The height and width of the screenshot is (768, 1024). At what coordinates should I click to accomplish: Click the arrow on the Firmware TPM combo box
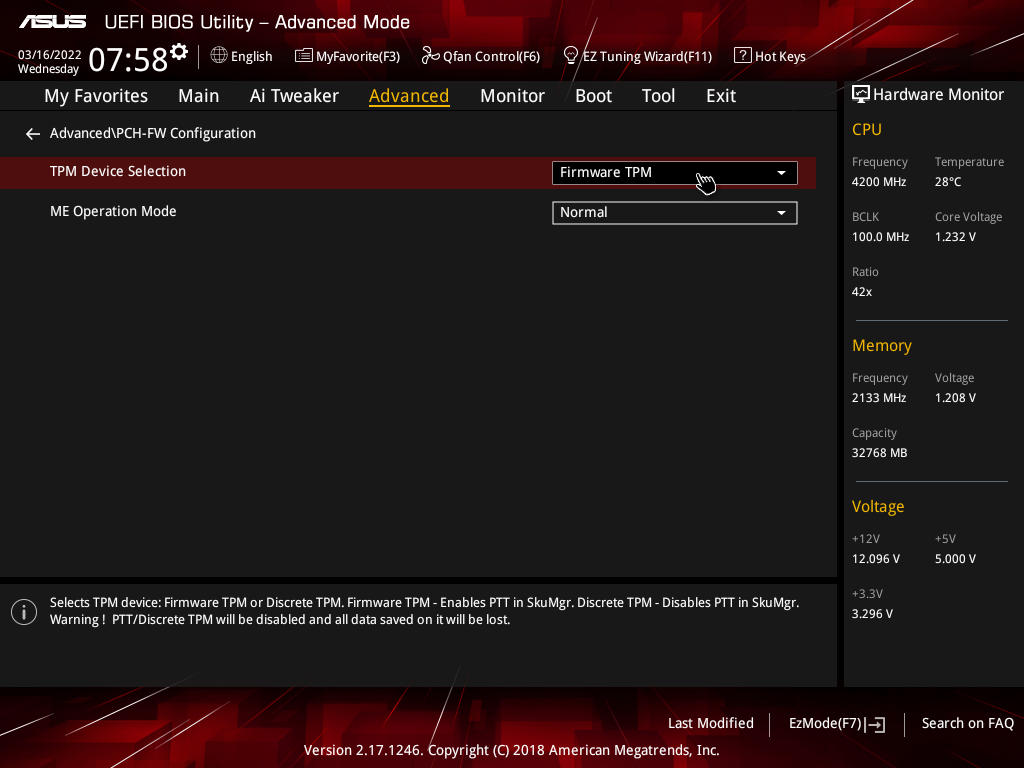781,173
